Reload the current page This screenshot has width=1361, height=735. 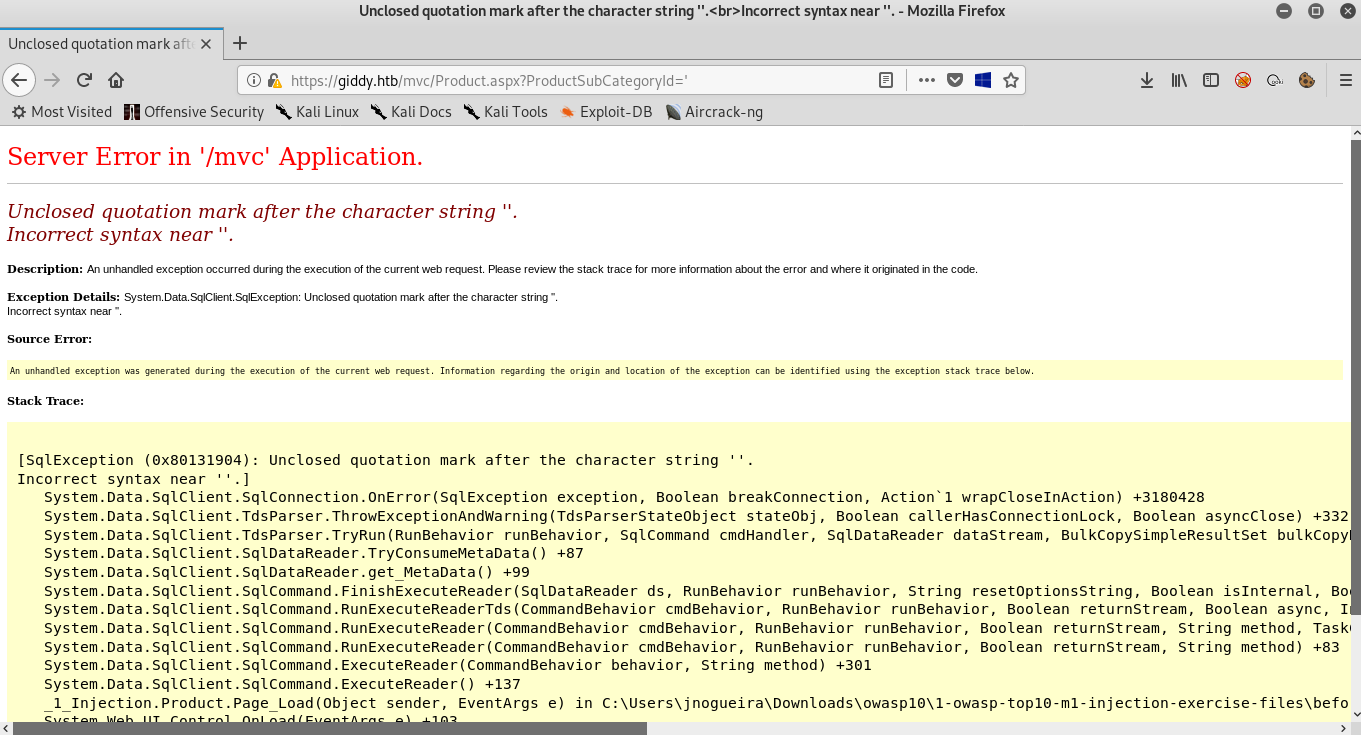(85, 80)
